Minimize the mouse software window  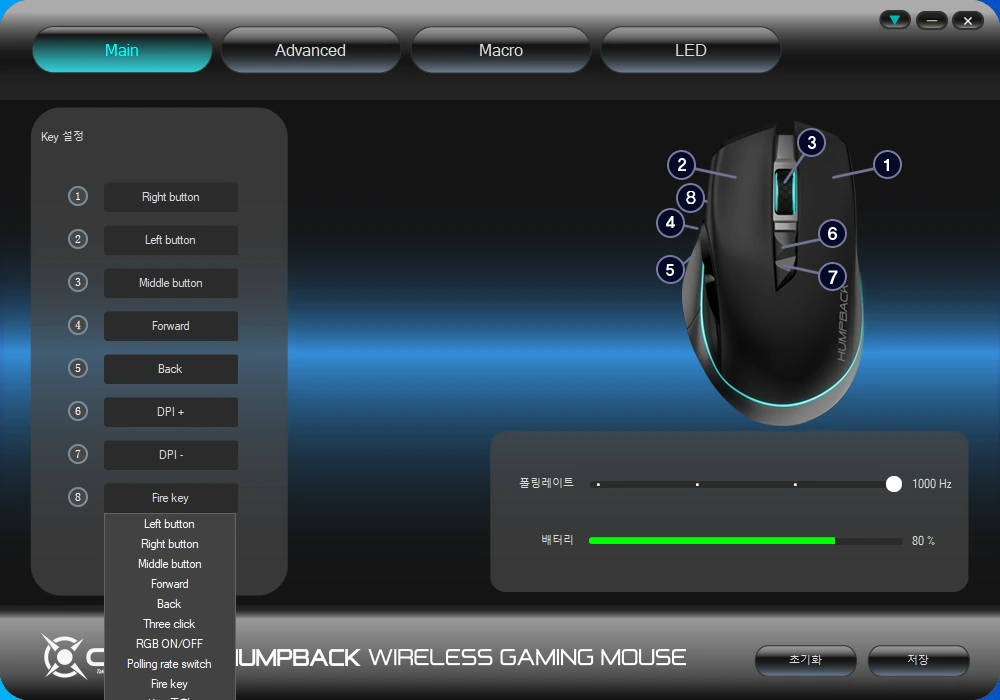click(x=932, y=20)
